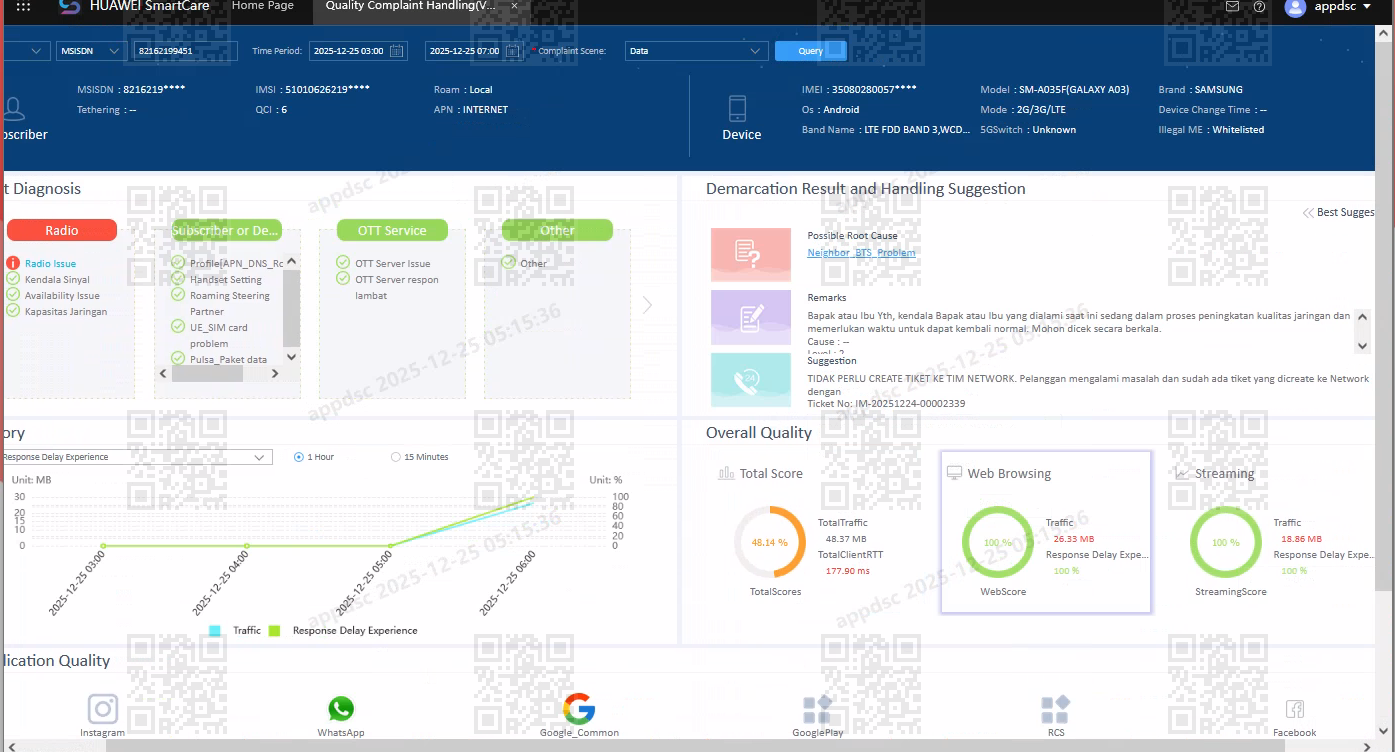
Task: Open the app grid menu icon
Action: tap(23, 6)
